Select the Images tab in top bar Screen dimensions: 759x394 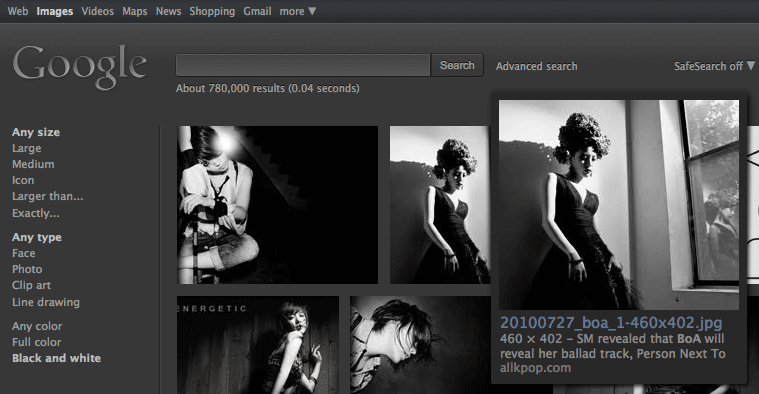[55, 11]
